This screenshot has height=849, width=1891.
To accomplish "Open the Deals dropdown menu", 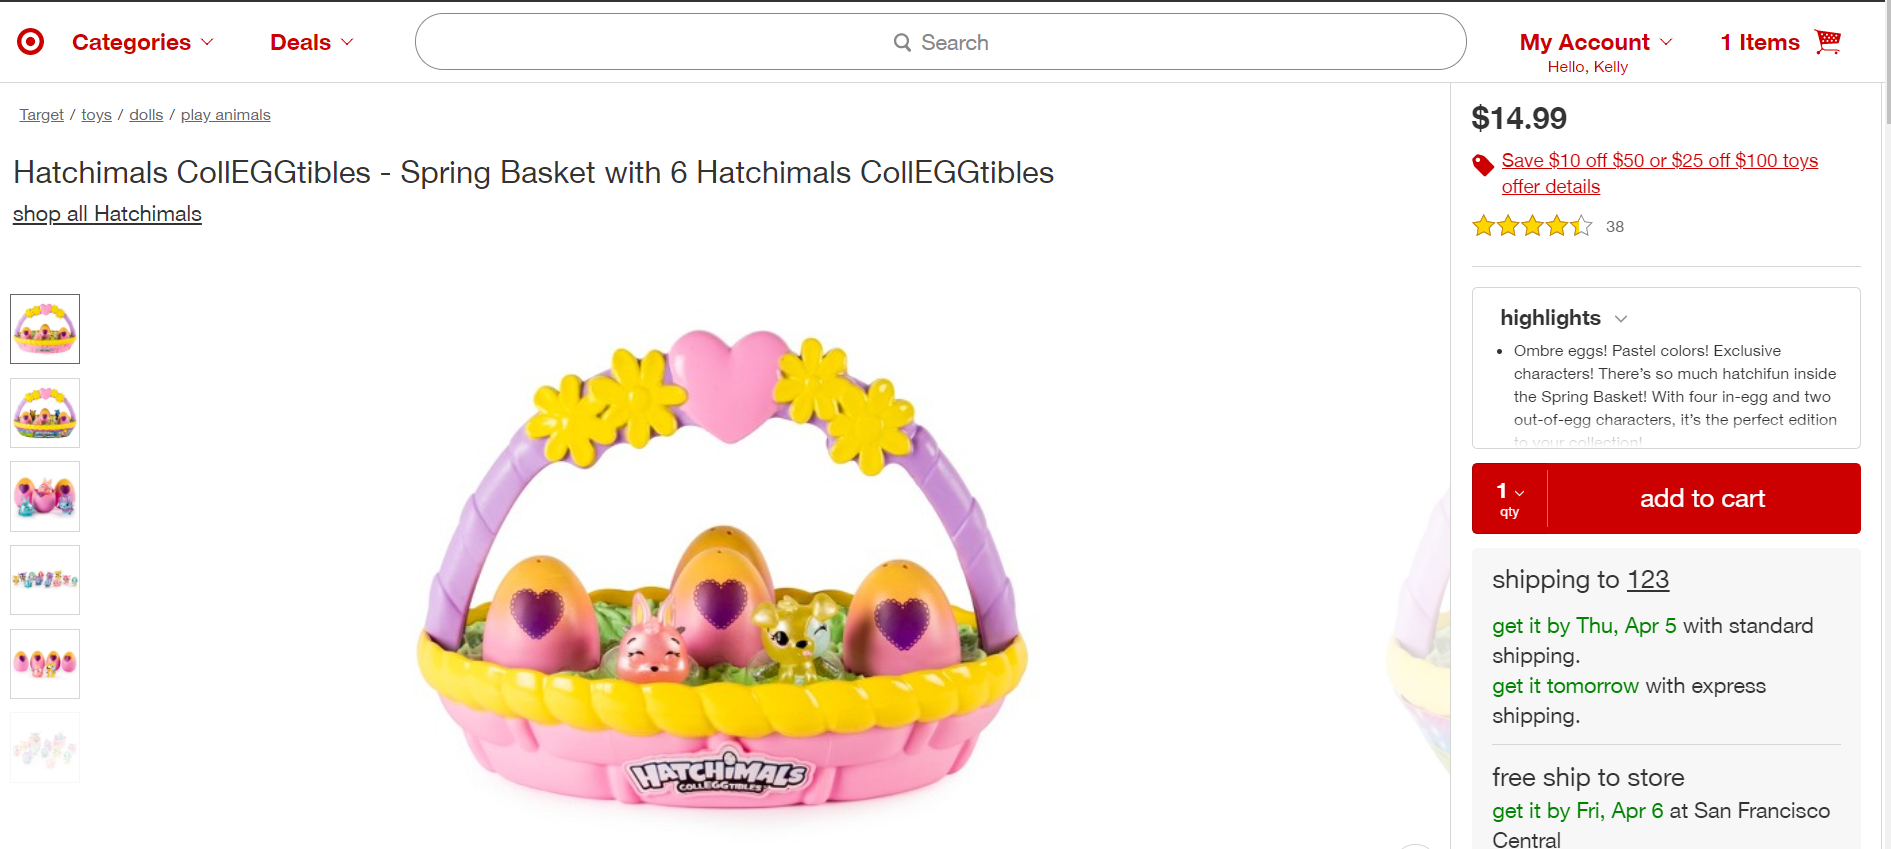I will tap(311, 42).
